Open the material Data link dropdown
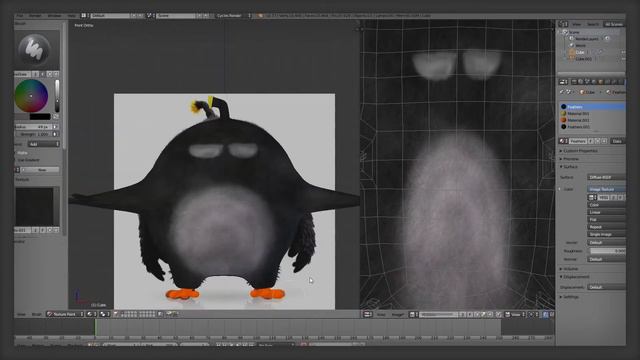 (x=617, y=141)
